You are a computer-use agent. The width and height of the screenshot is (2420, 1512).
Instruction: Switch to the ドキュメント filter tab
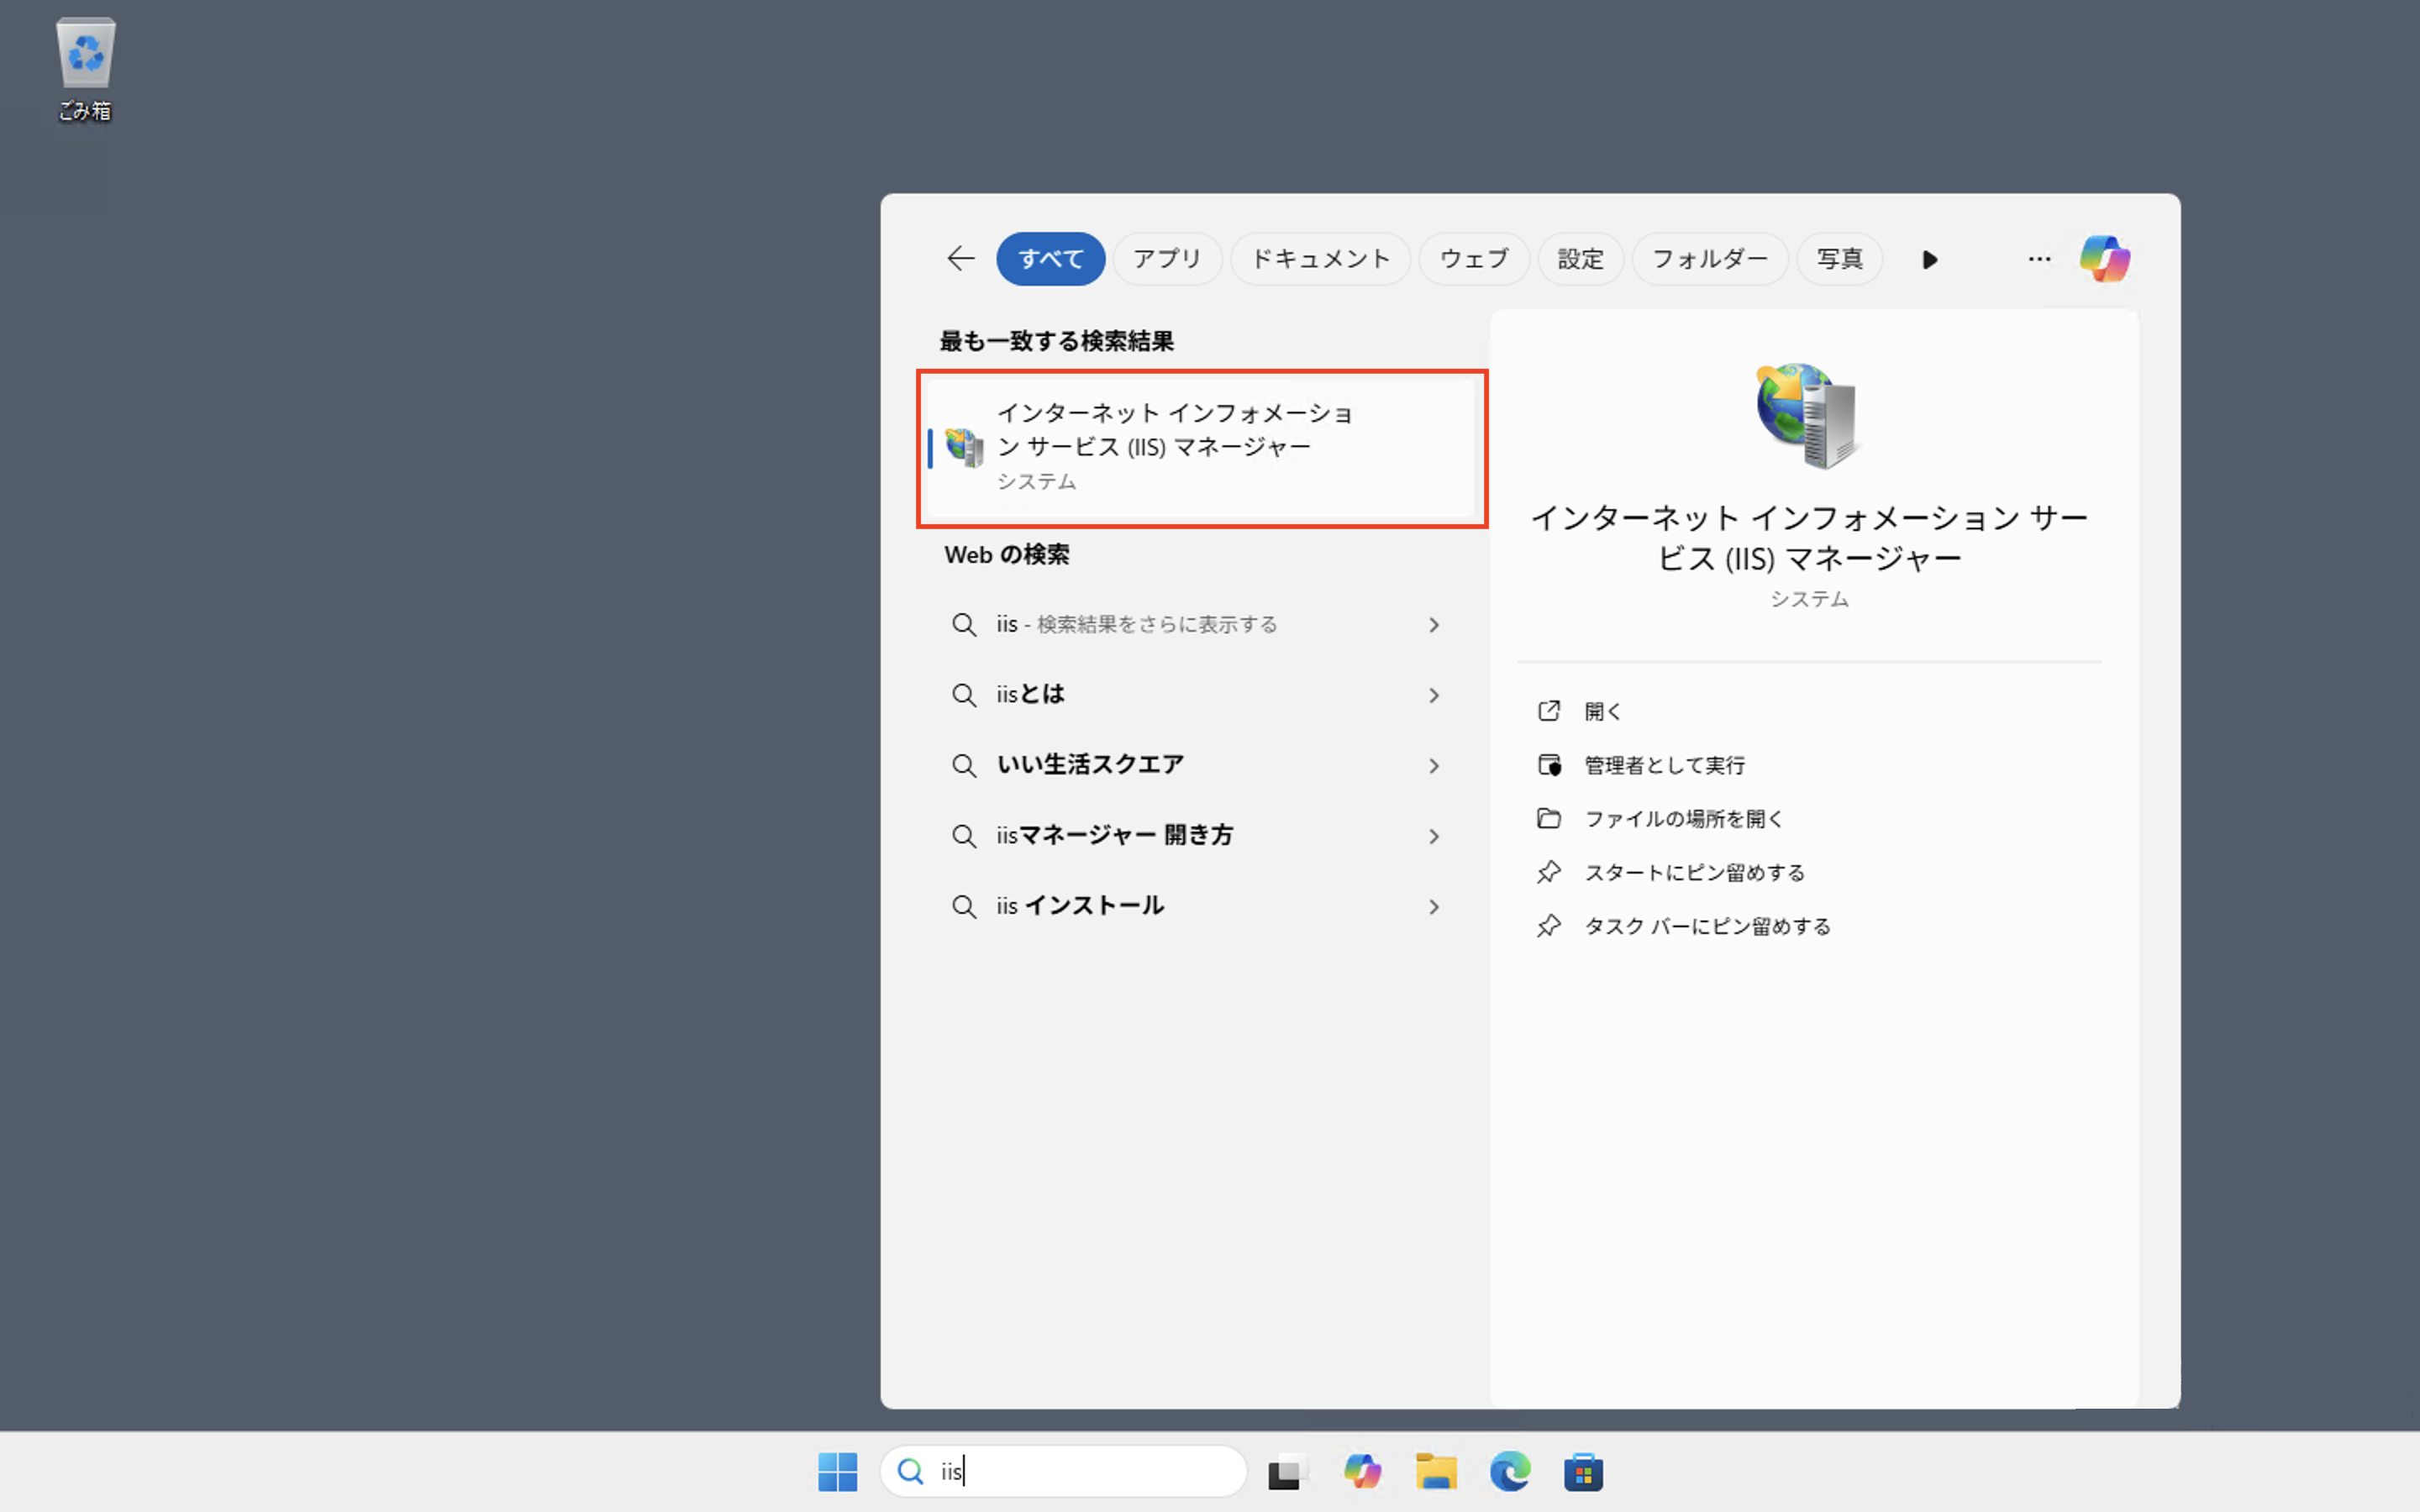point(1320,259)
